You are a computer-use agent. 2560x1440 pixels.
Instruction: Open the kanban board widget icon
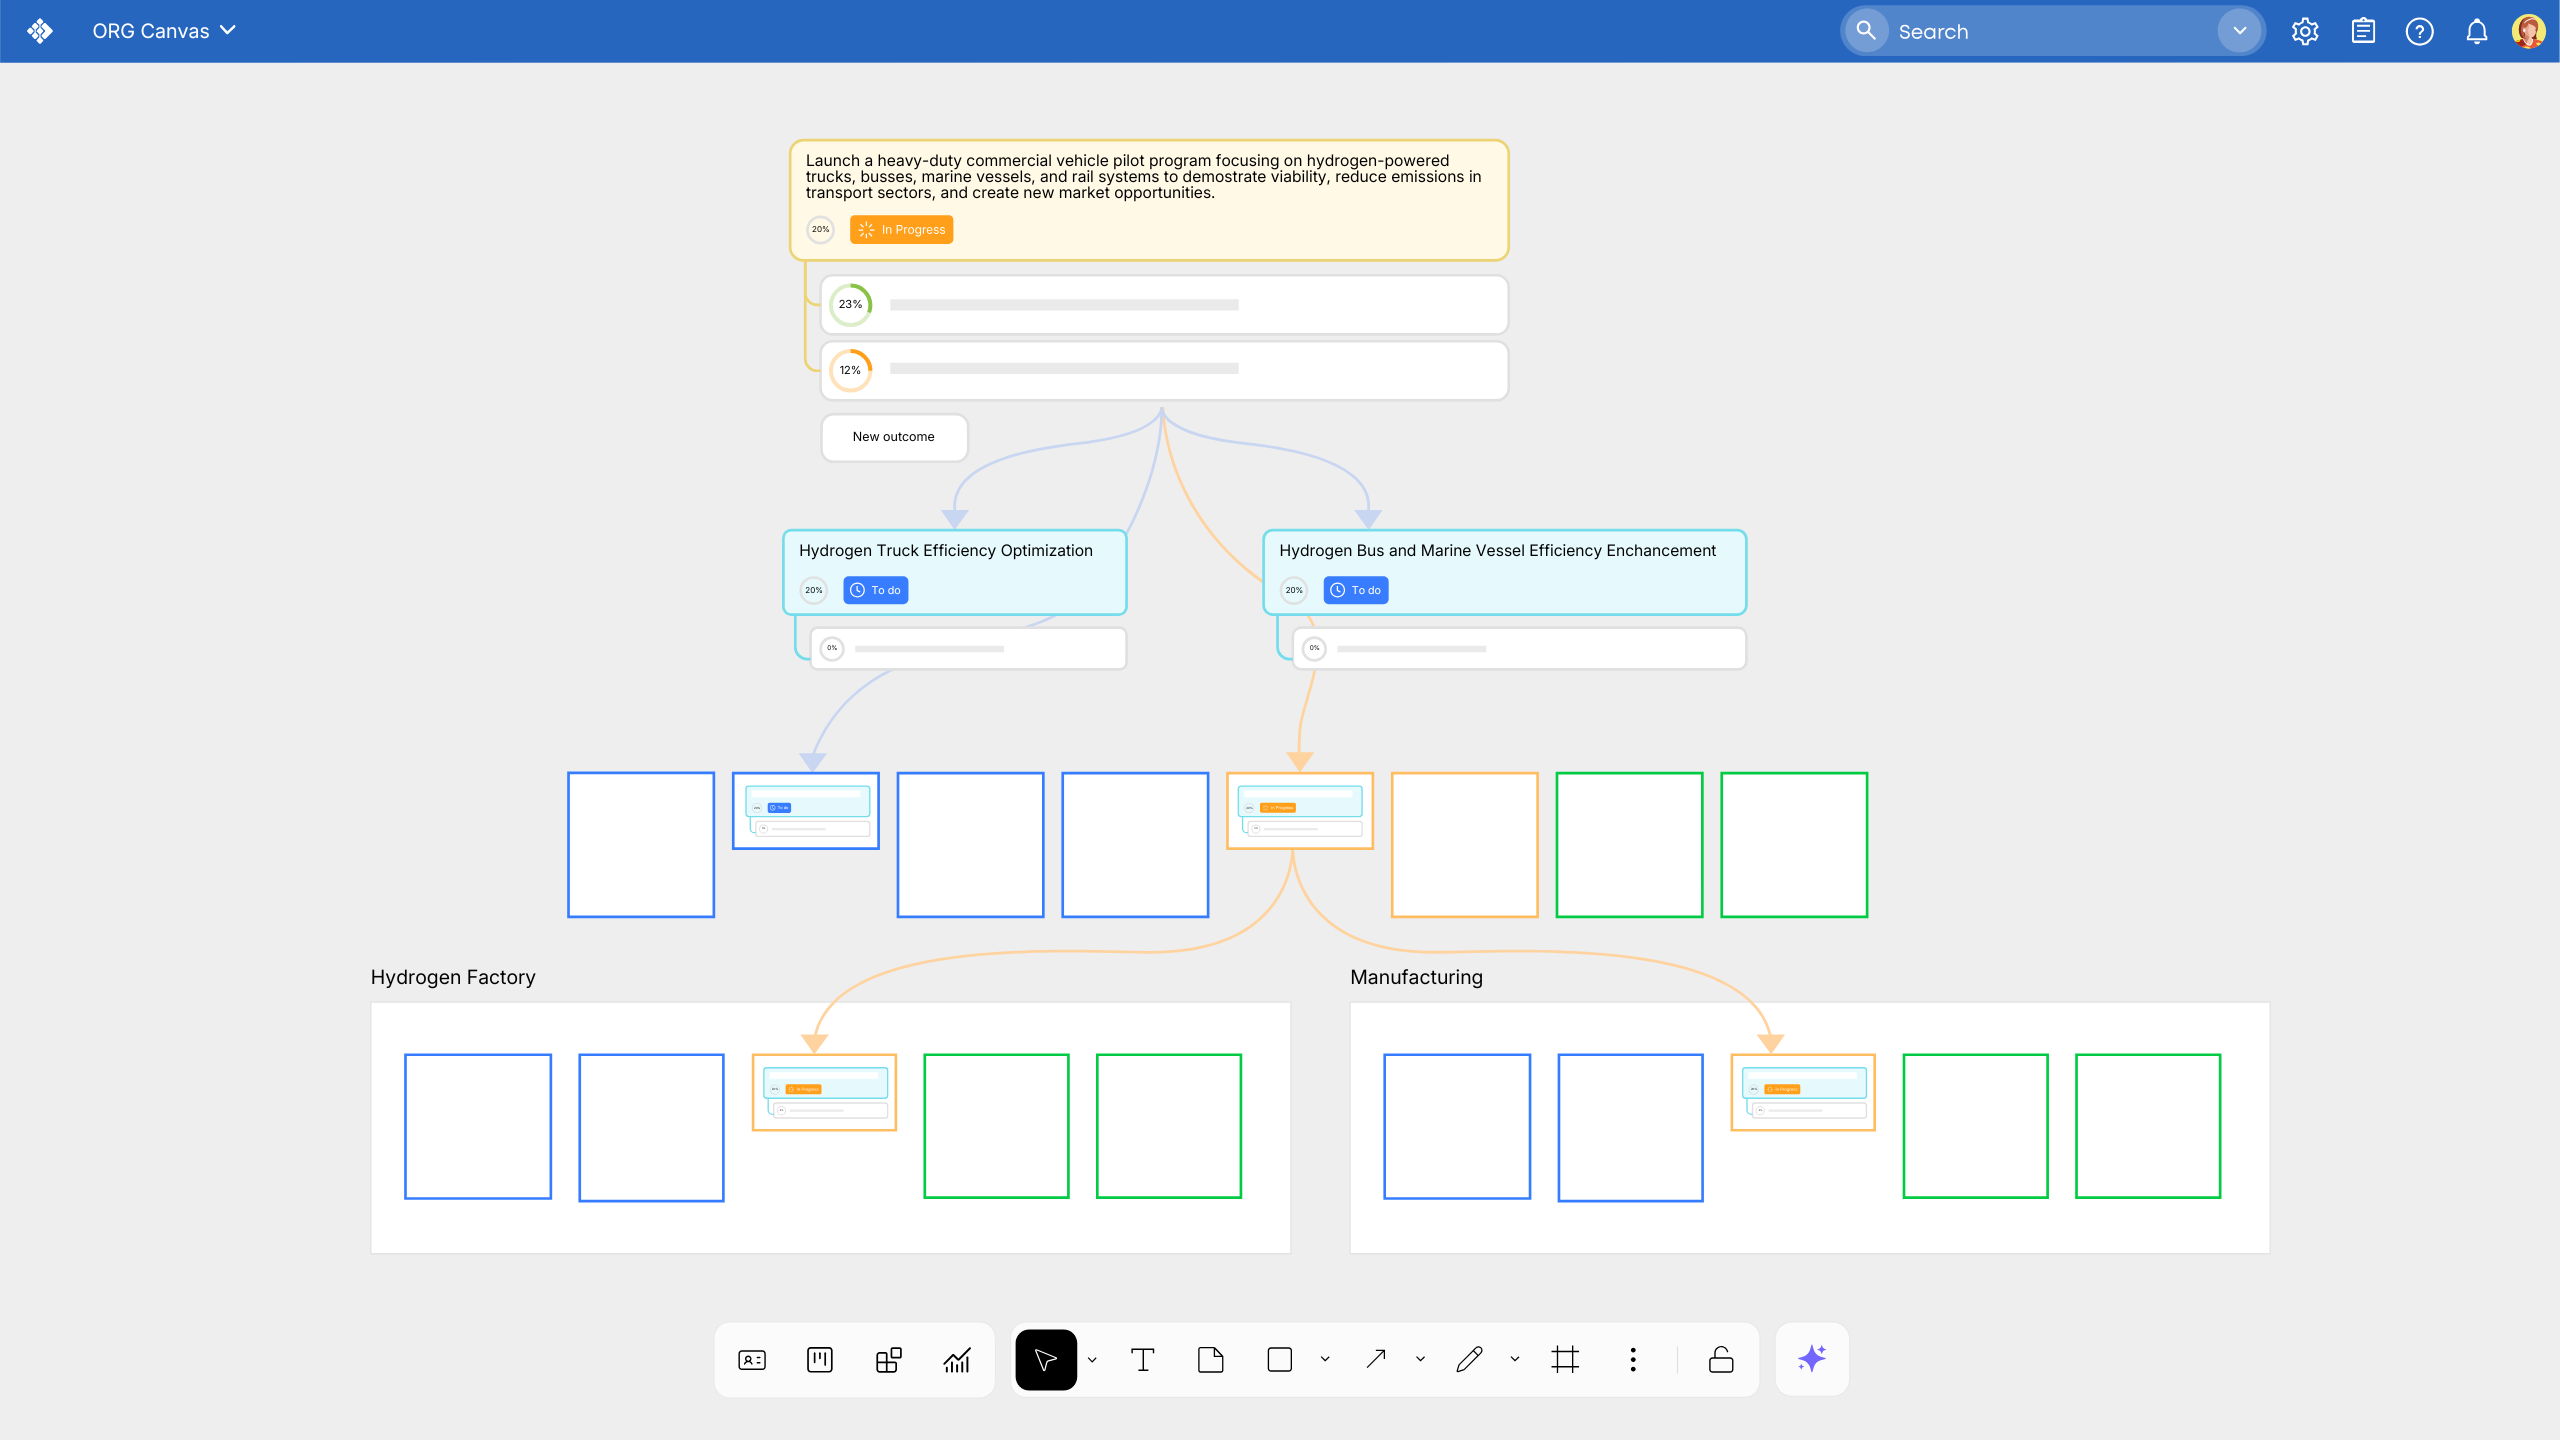819,1360
